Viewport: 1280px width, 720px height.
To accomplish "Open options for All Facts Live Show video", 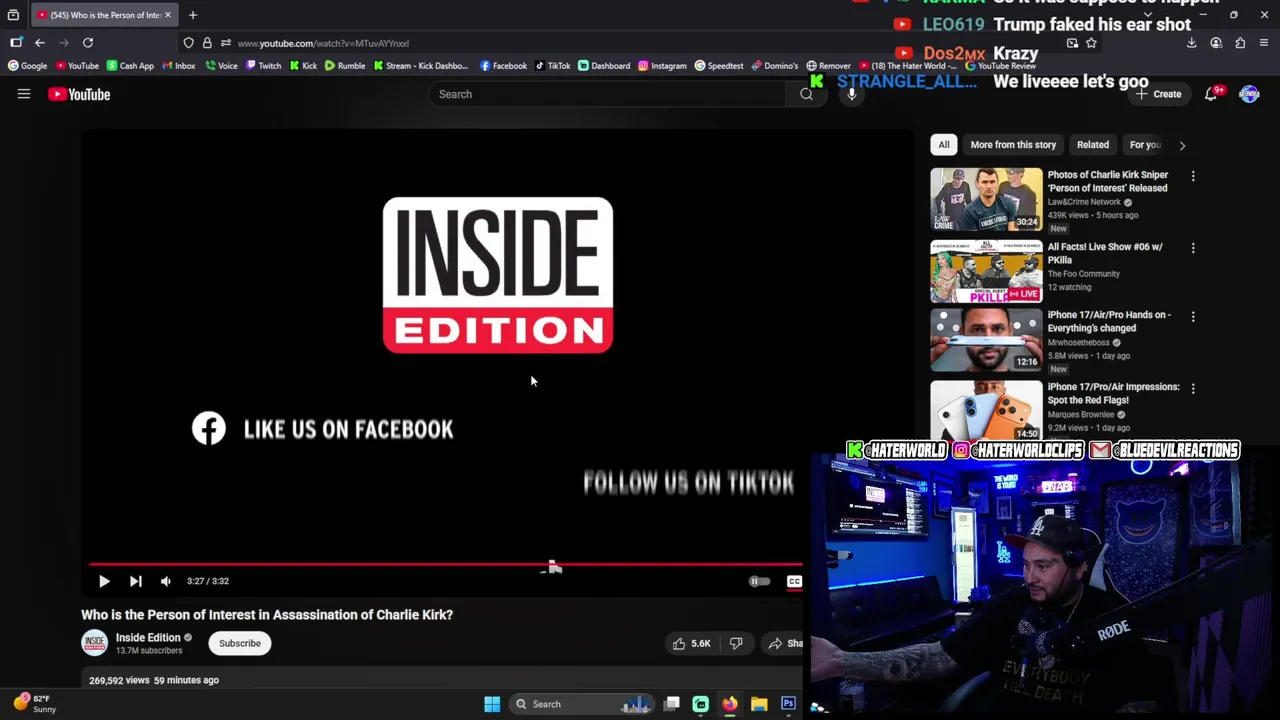I will (1192, 248).
